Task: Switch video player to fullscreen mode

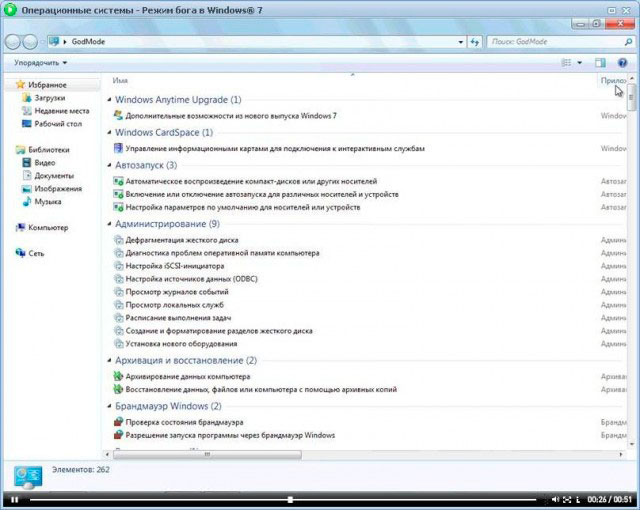Action: pos(567,499)
